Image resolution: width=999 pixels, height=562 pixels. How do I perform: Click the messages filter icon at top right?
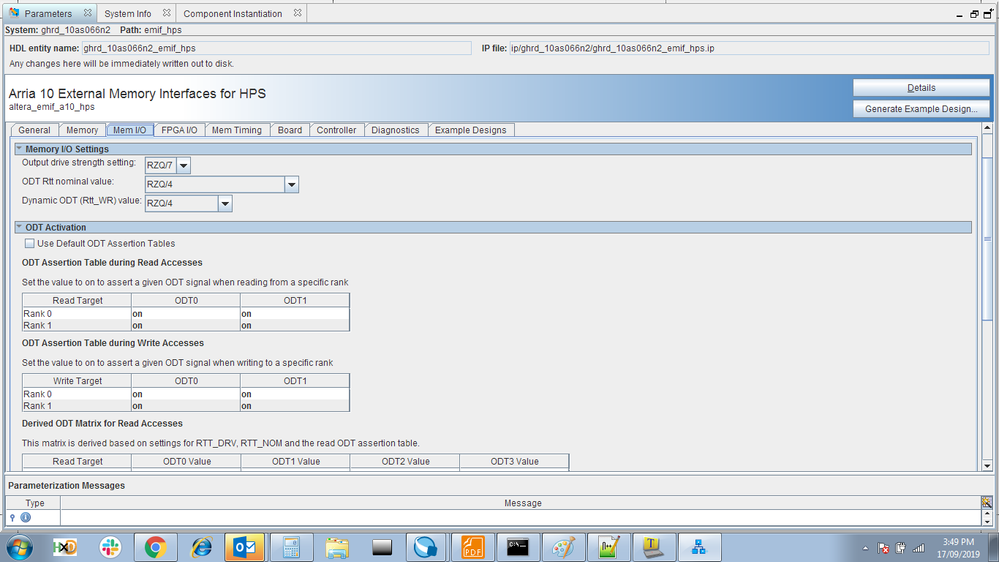pyautogui.click(x=986, y=503)
